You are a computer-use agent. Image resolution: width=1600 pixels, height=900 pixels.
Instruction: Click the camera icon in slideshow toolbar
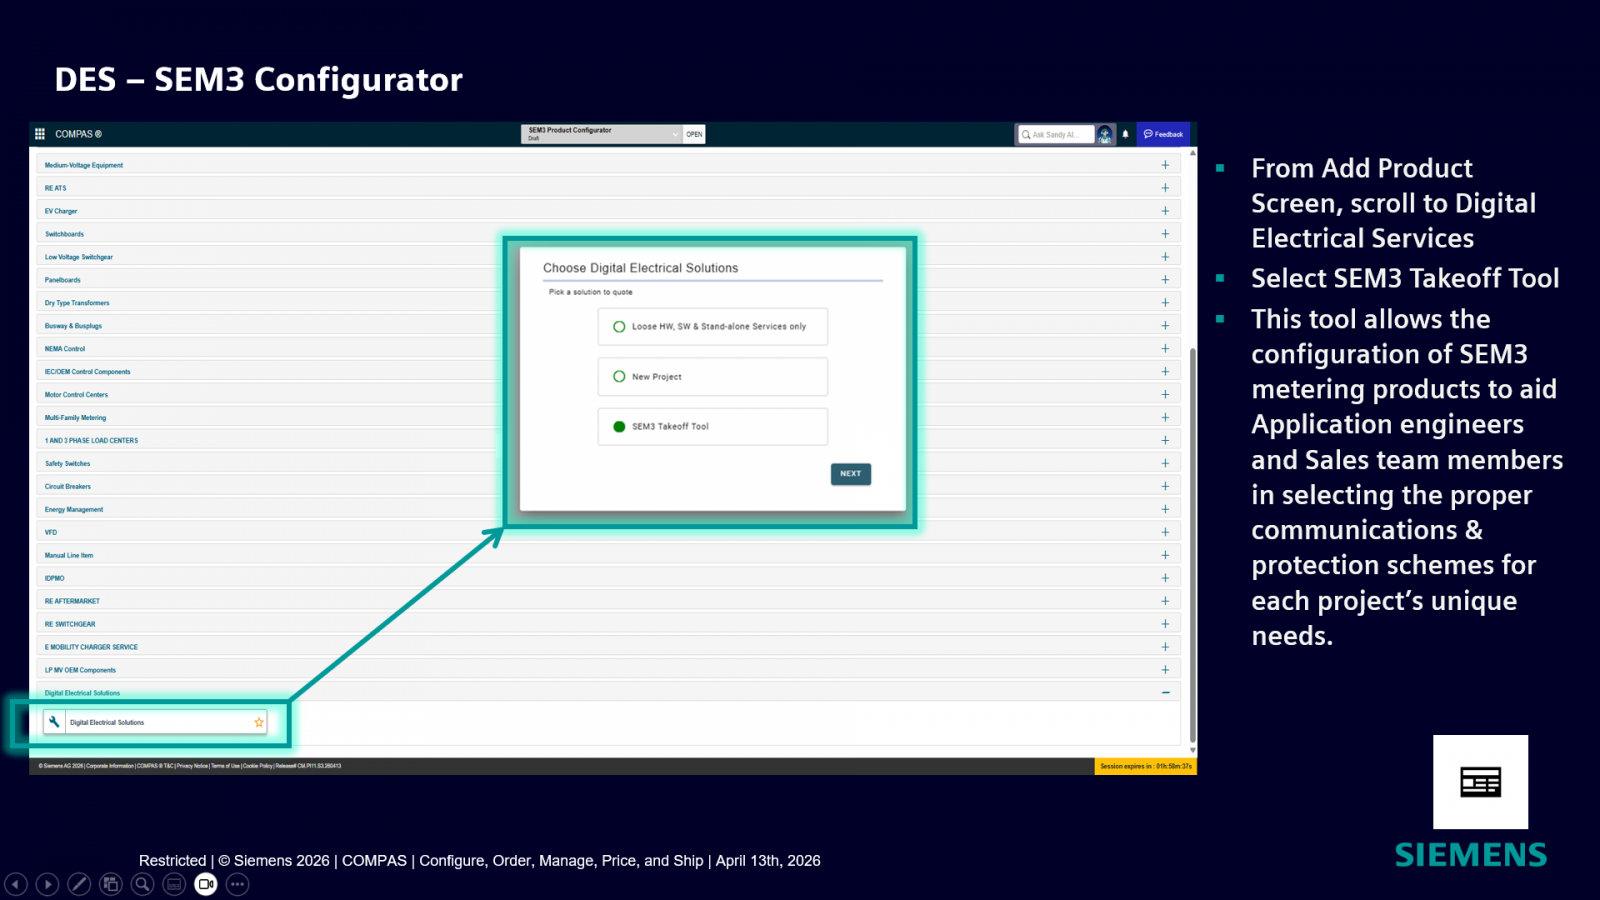click(206, 884)
